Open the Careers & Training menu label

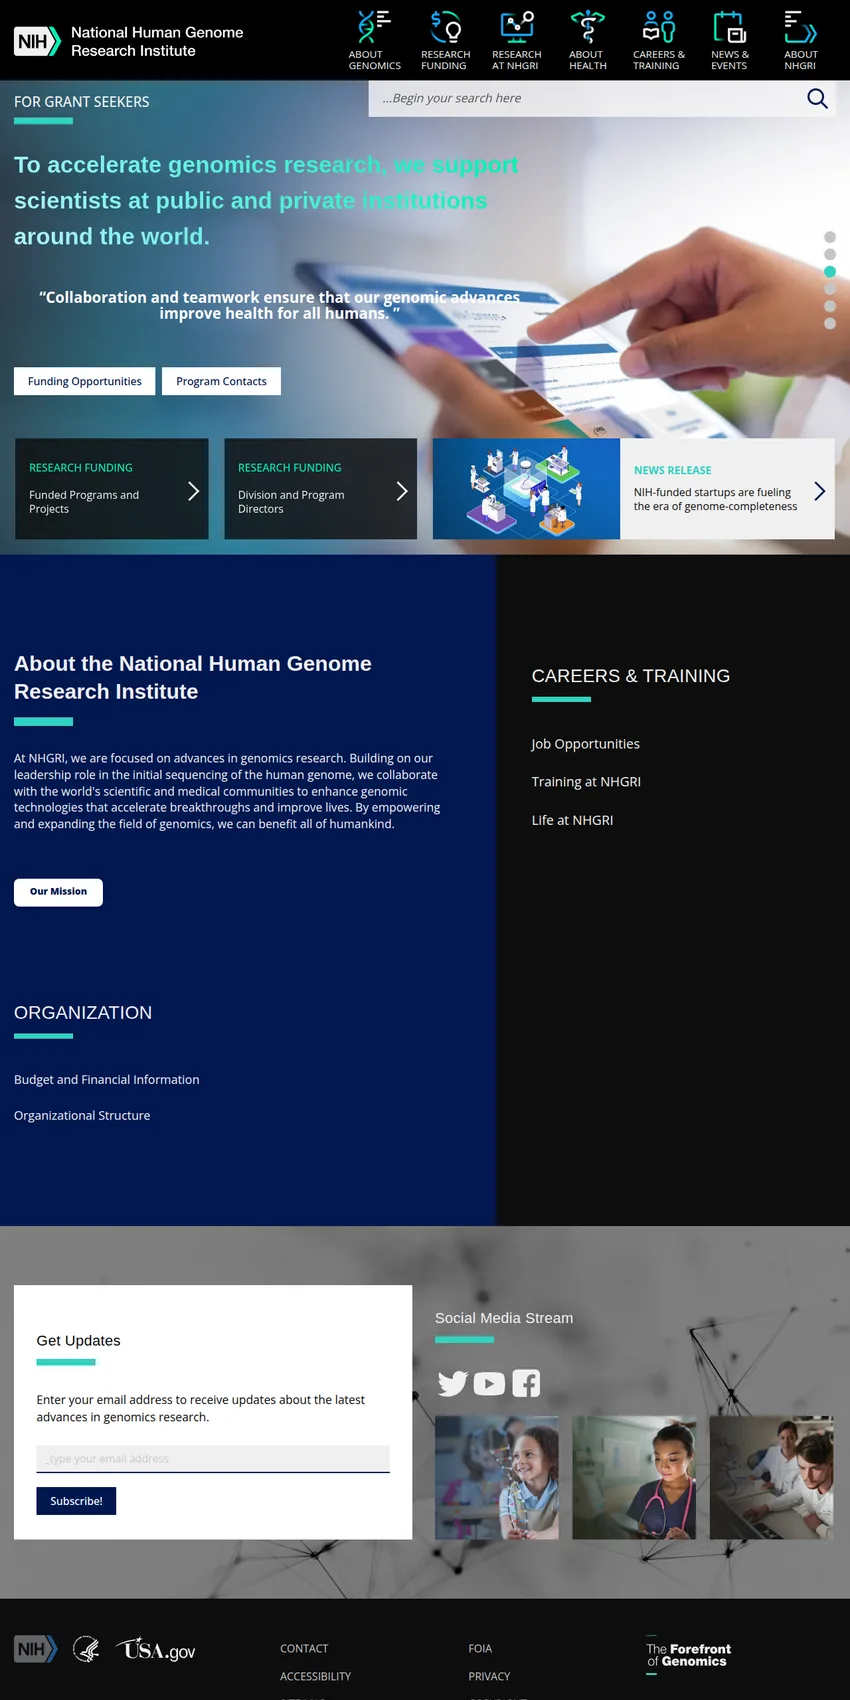coord(659,60)
